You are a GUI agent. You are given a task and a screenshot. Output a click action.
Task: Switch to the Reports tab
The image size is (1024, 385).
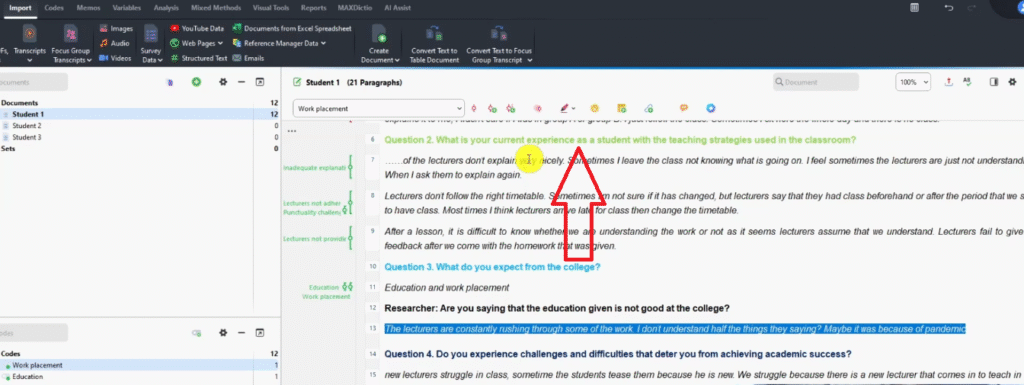pos(314,8)
